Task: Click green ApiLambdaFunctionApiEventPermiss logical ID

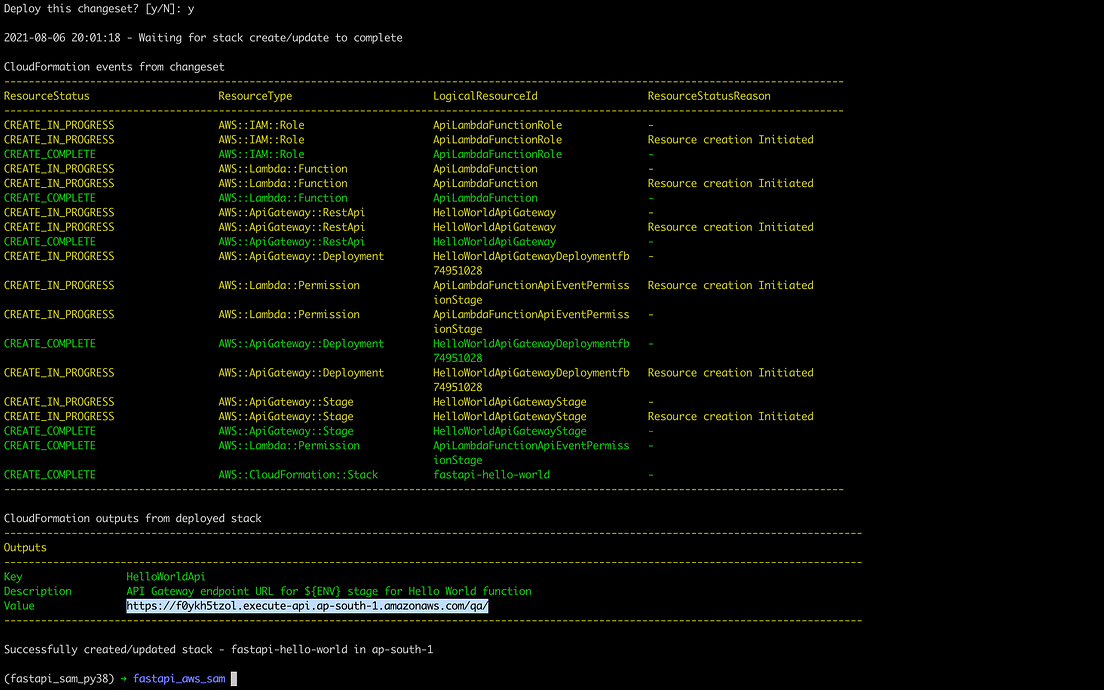Action: click(x=531, y=453)
